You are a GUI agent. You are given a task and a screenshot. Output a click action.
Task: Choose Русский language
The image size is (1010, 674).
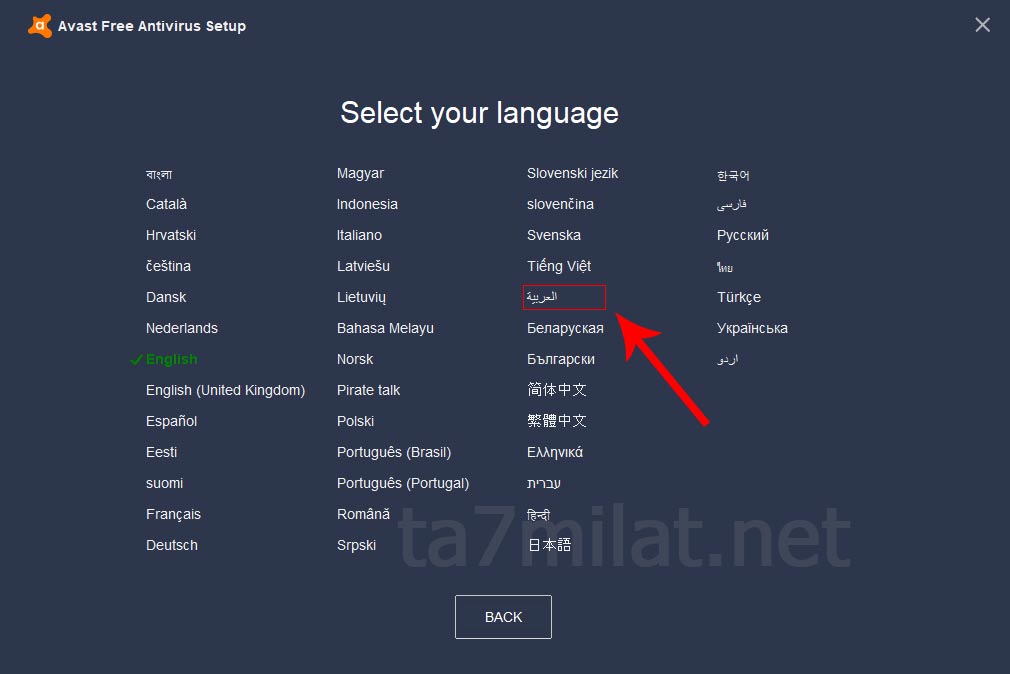click(743, 235)
